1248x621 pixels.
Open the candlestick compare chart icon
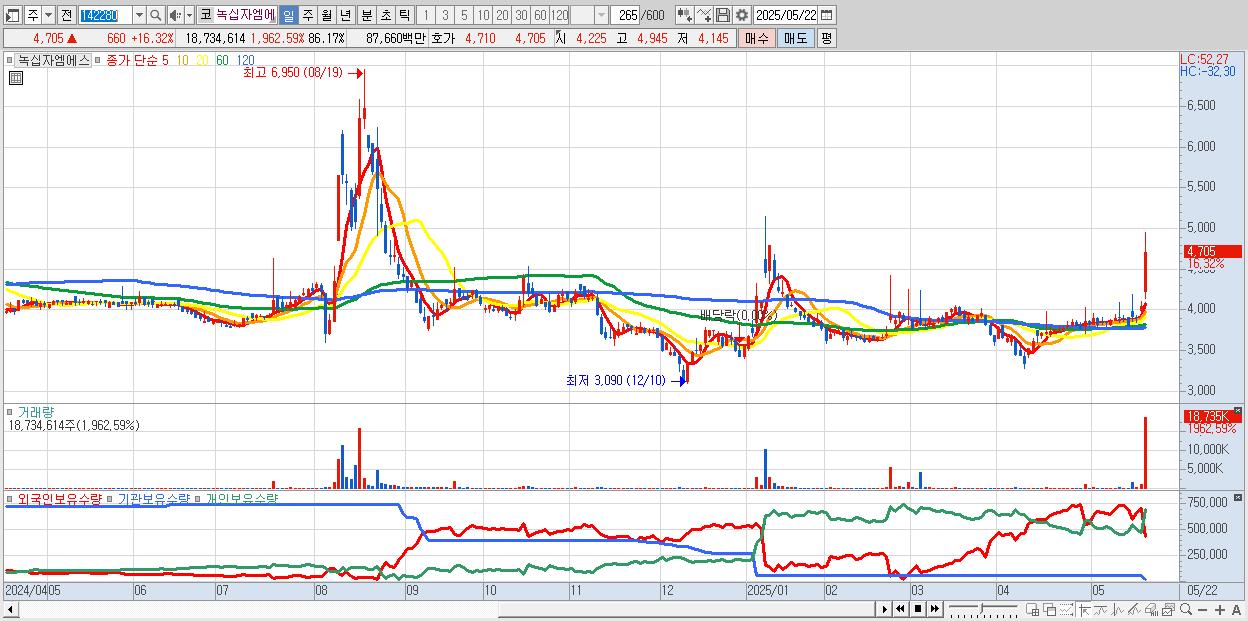(685, 15)
